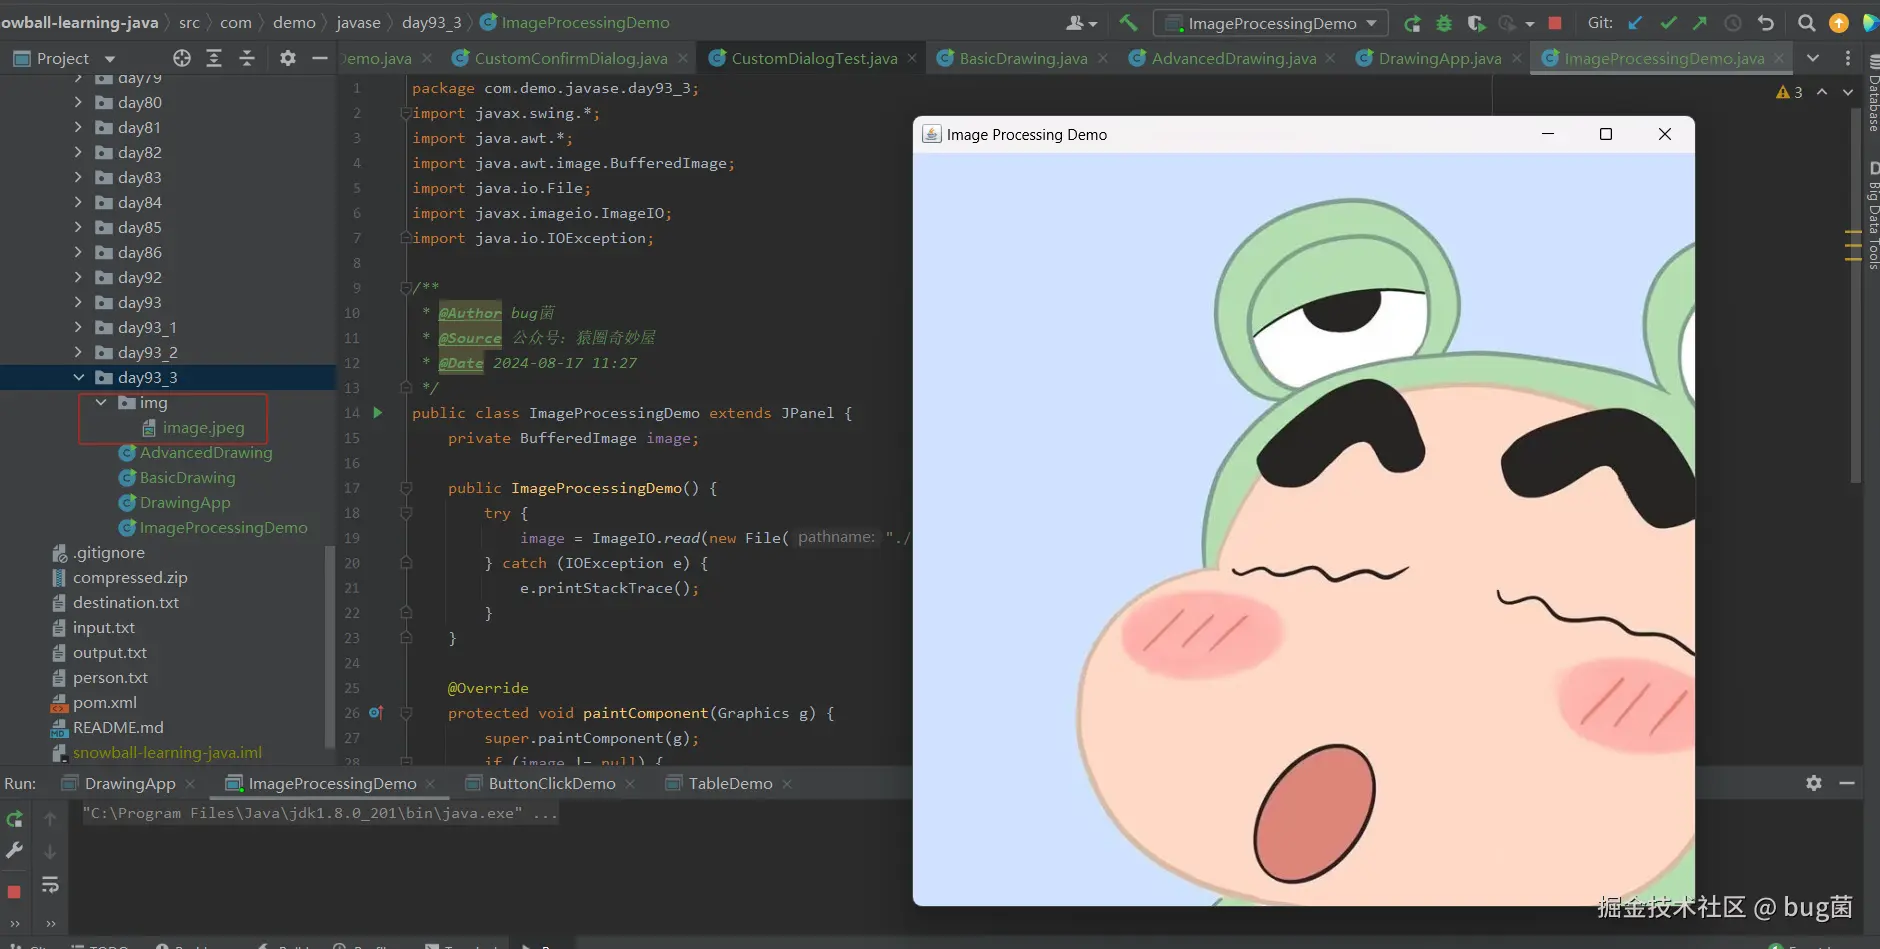Screen dimensions: 1880x949
Task: Expand the day80 folder
Action: 79,102
